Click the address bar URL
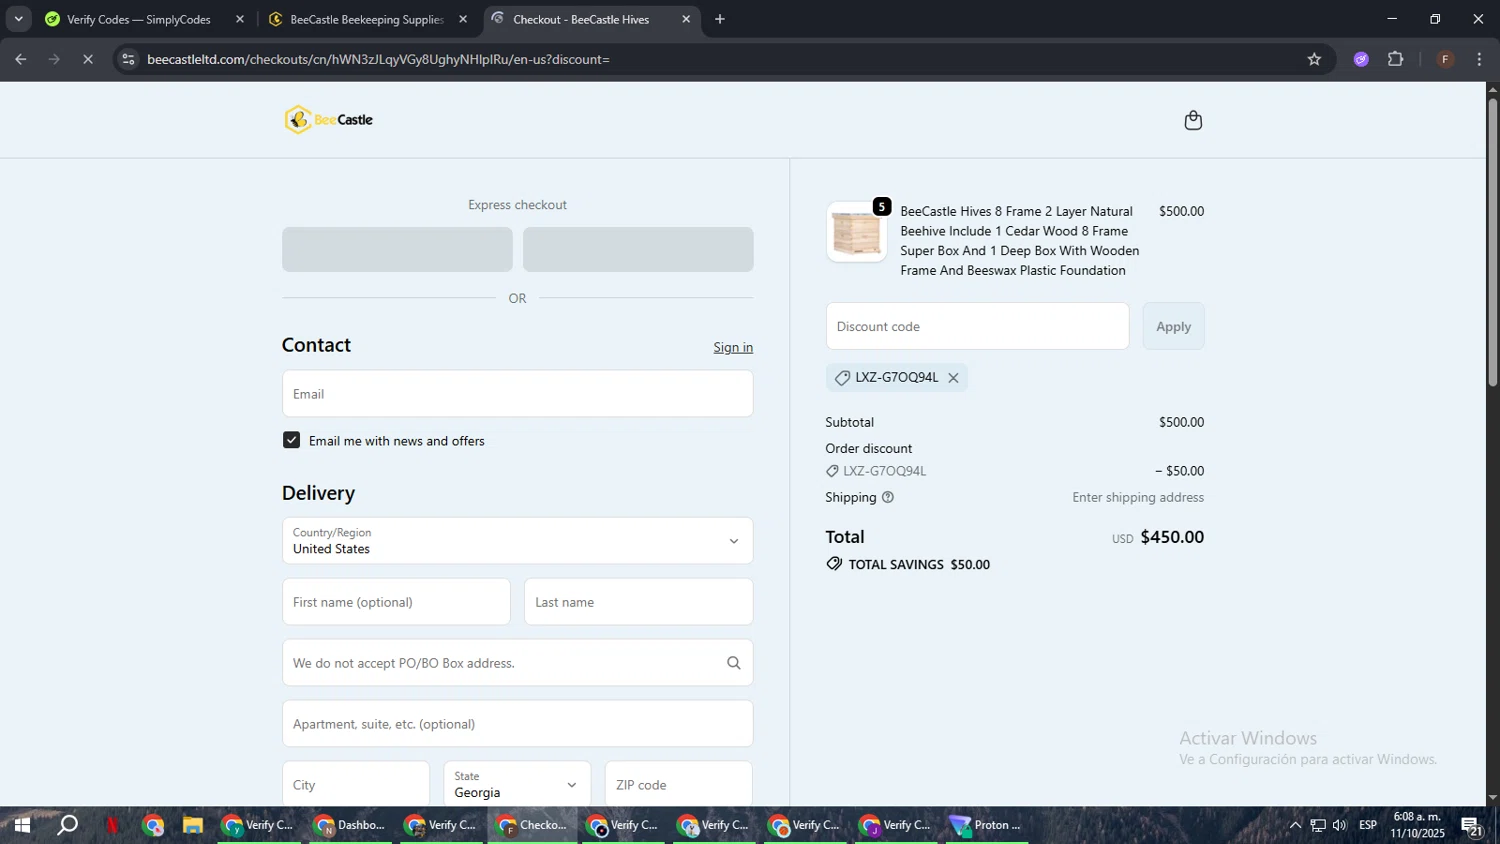Viewport: 1500px width, 844px height. [378, 59]
